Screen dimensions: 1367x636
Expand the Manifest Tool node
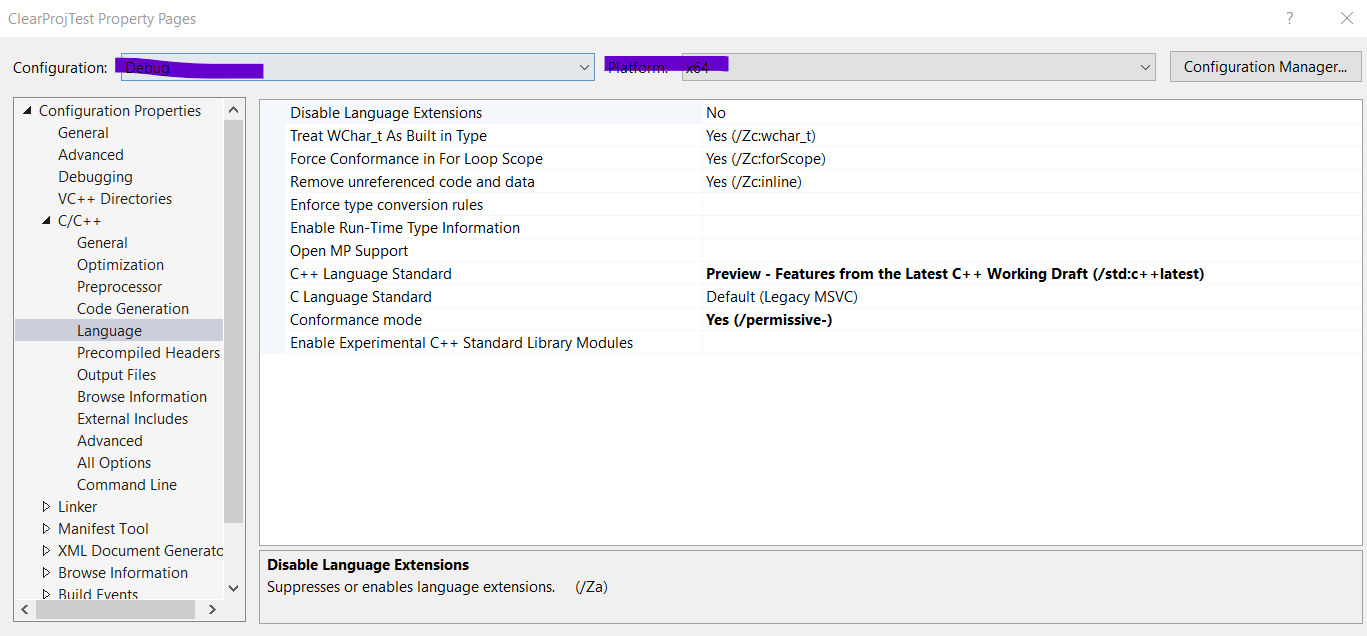point(45,528)
